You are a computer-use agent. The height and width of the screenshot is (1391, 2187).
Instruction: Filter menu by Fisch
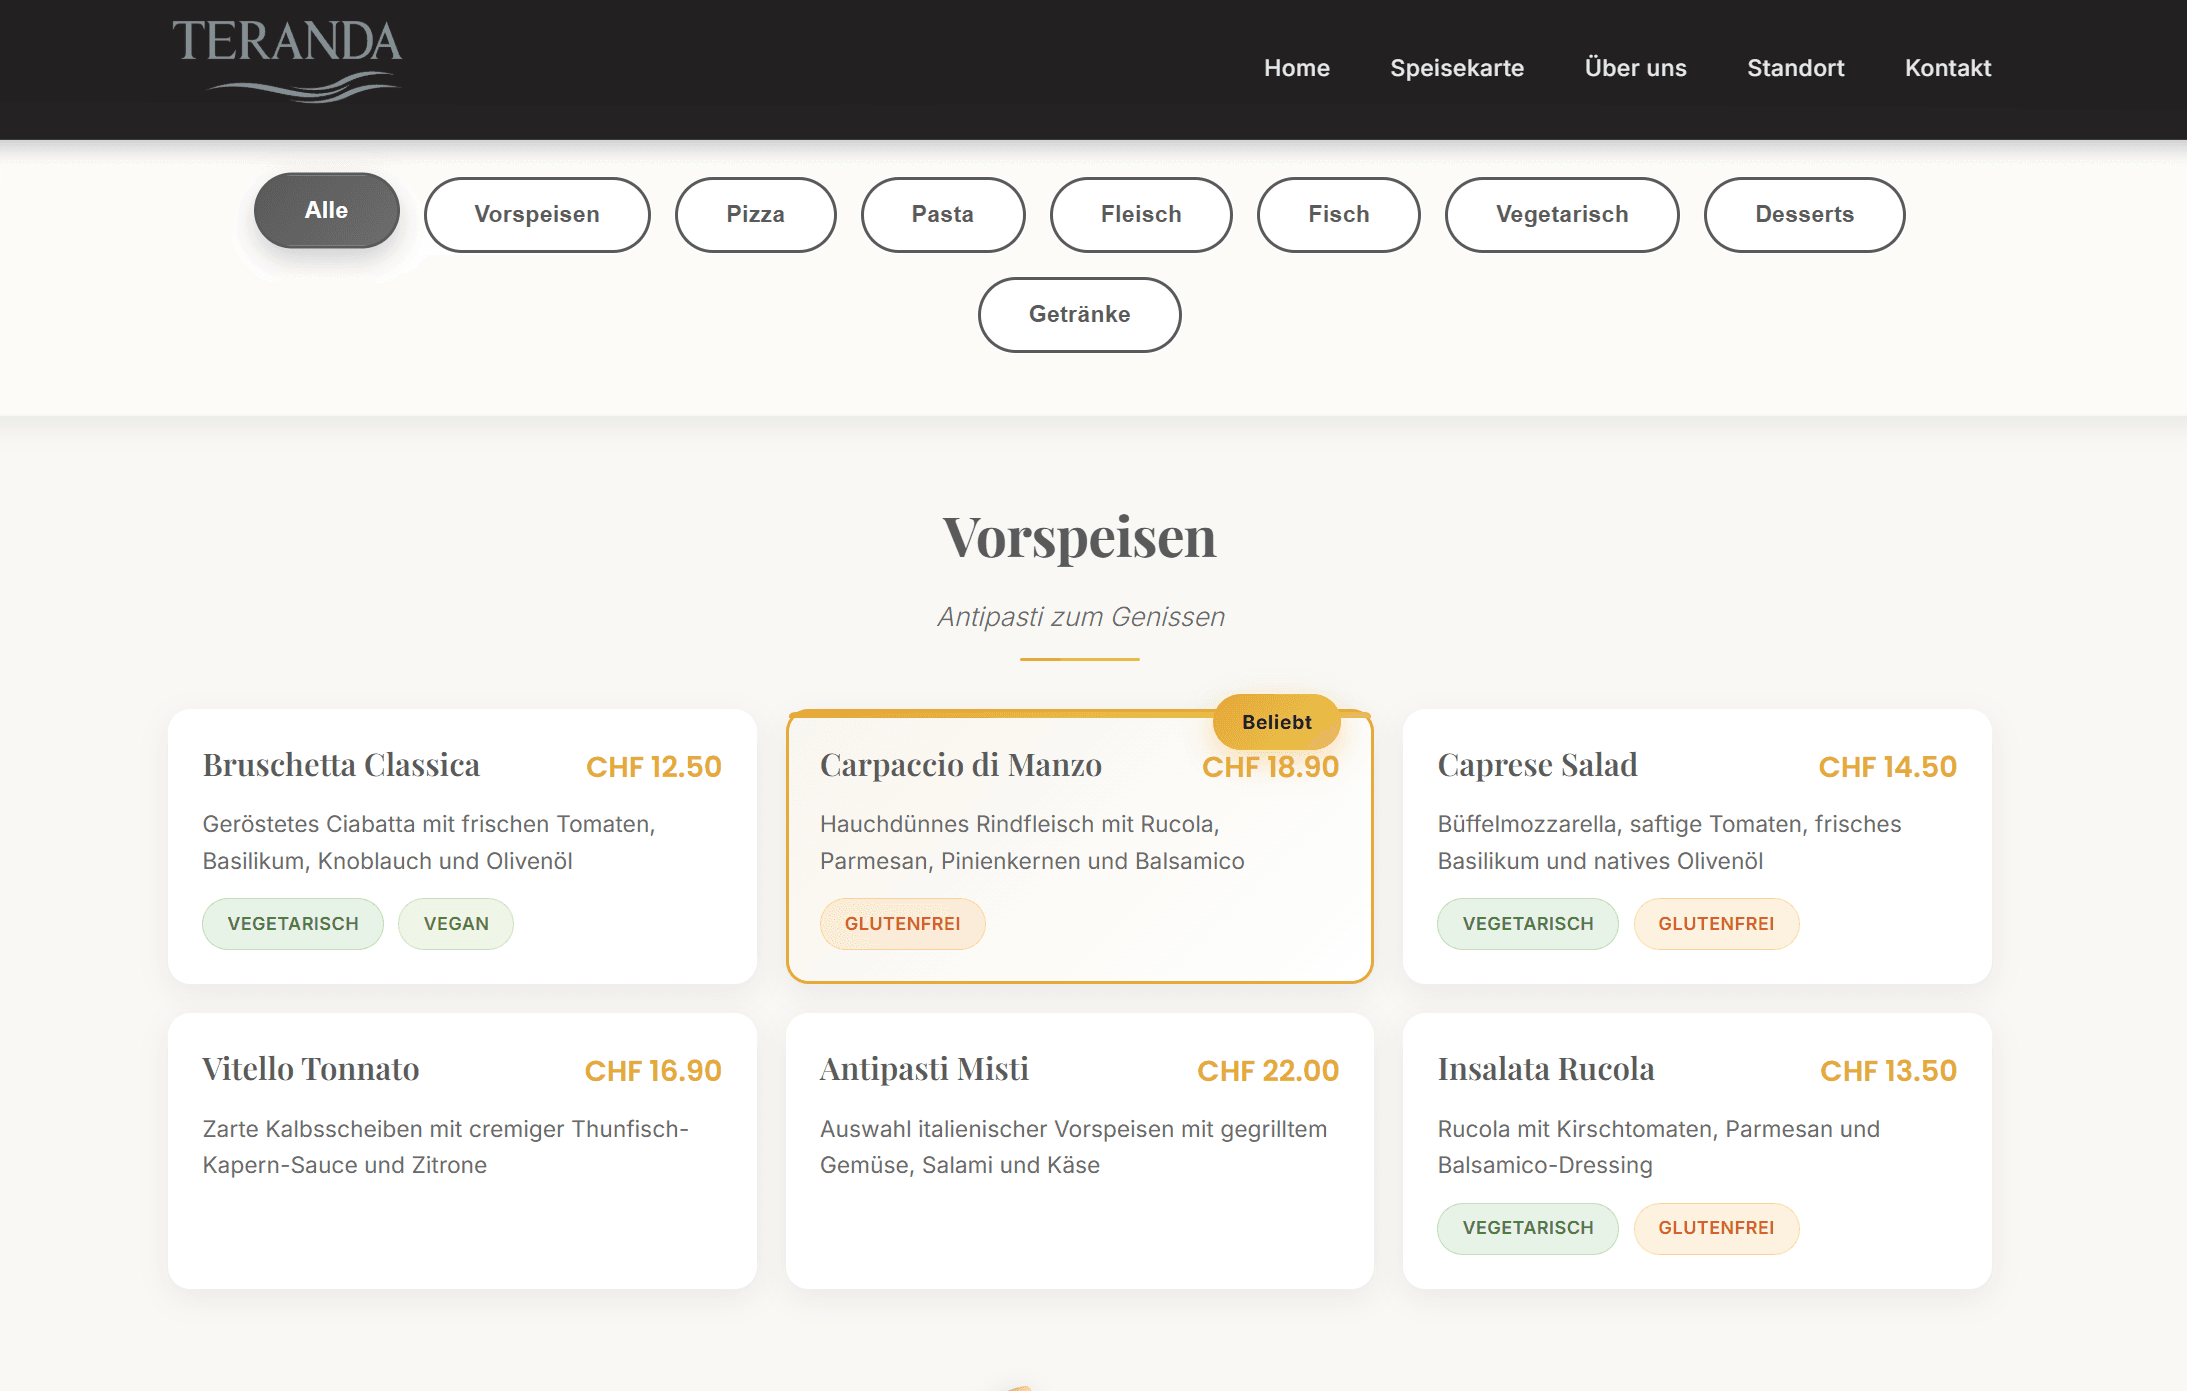click(x=1338, y=214)
